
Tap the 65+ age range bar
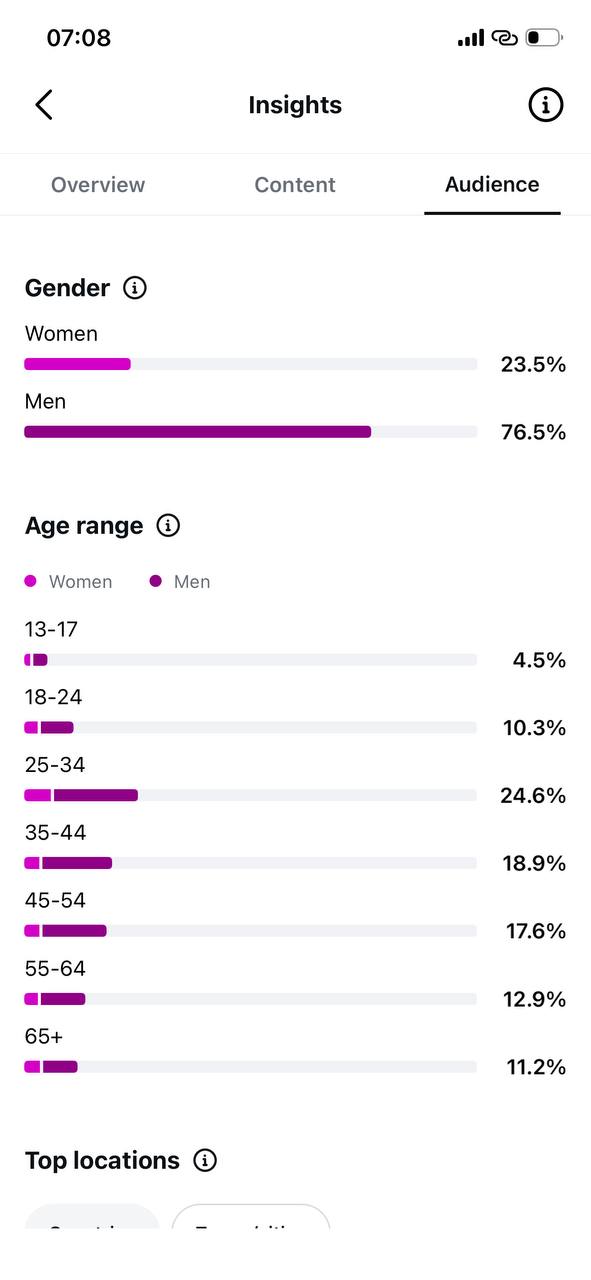tap(250, 1067)
